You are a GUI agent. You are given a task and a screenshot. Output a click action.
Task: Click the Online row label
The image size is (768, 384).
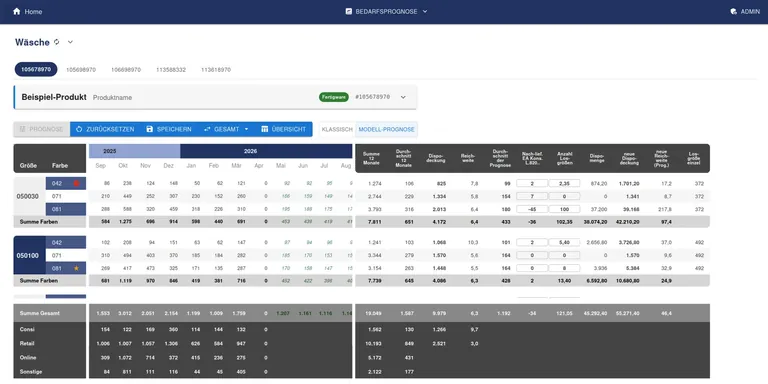28,358
